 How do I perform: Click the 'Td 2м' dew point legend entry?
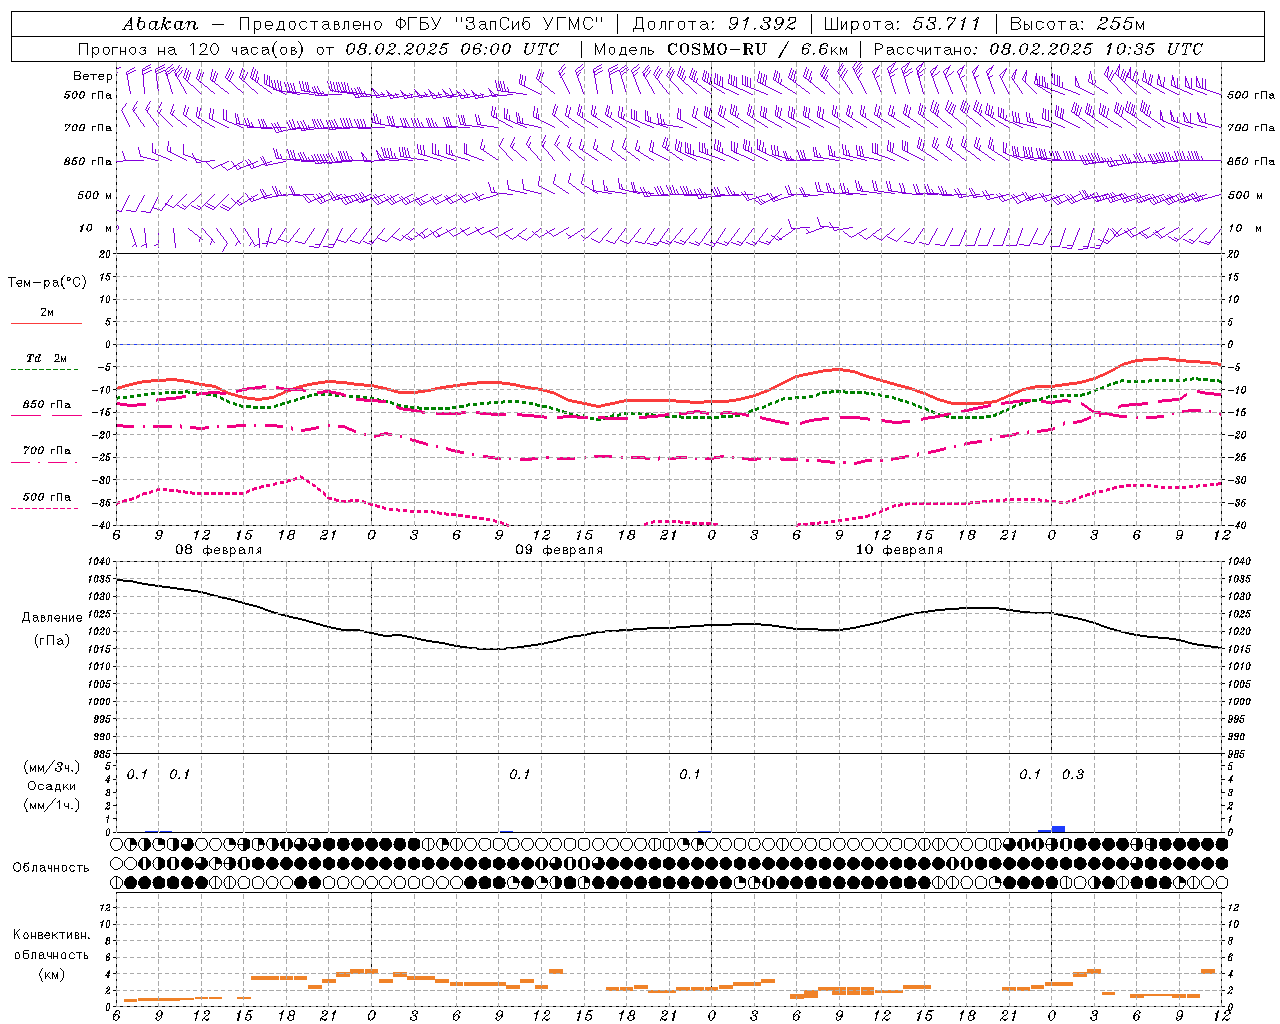tap(46, 358)
